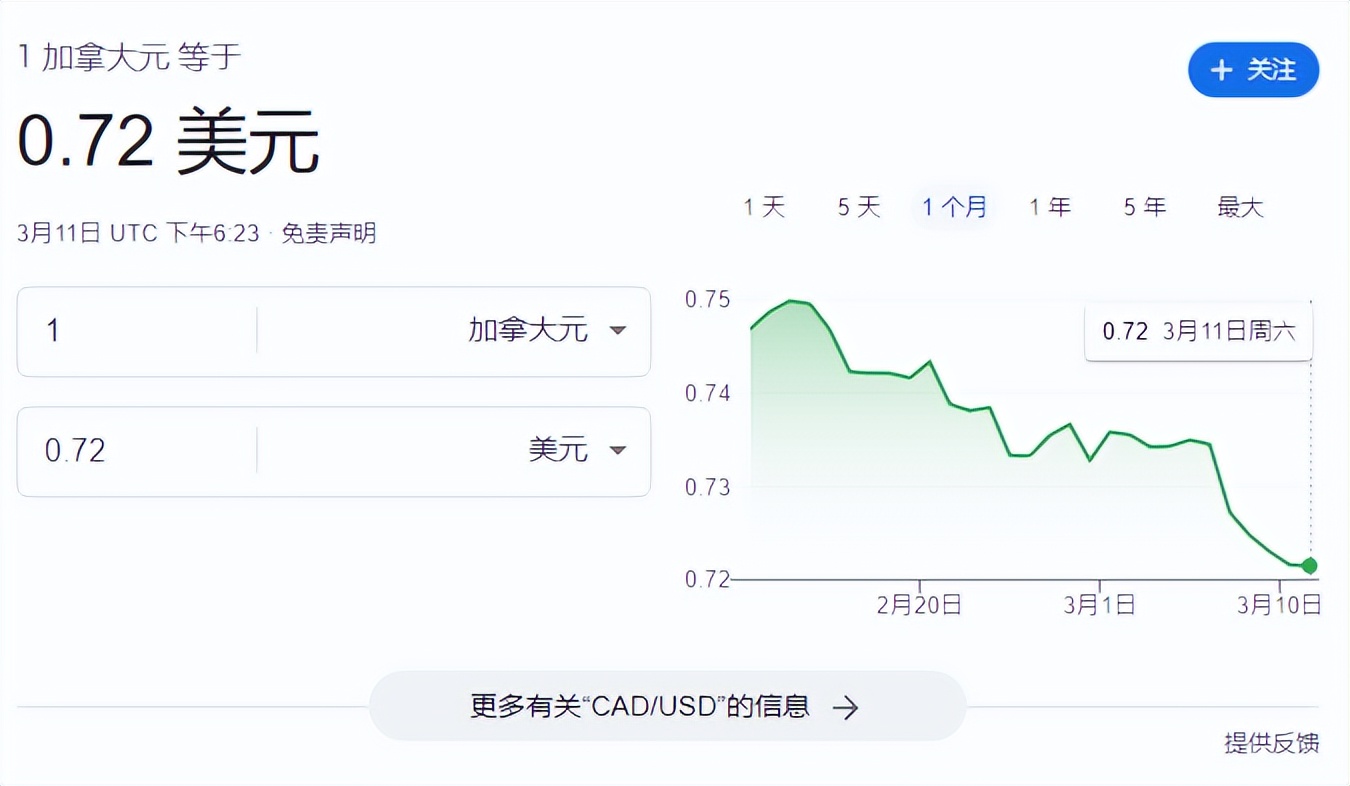
Task: Click the green endpoint dot on the chart
Action: coord(1308,566)
